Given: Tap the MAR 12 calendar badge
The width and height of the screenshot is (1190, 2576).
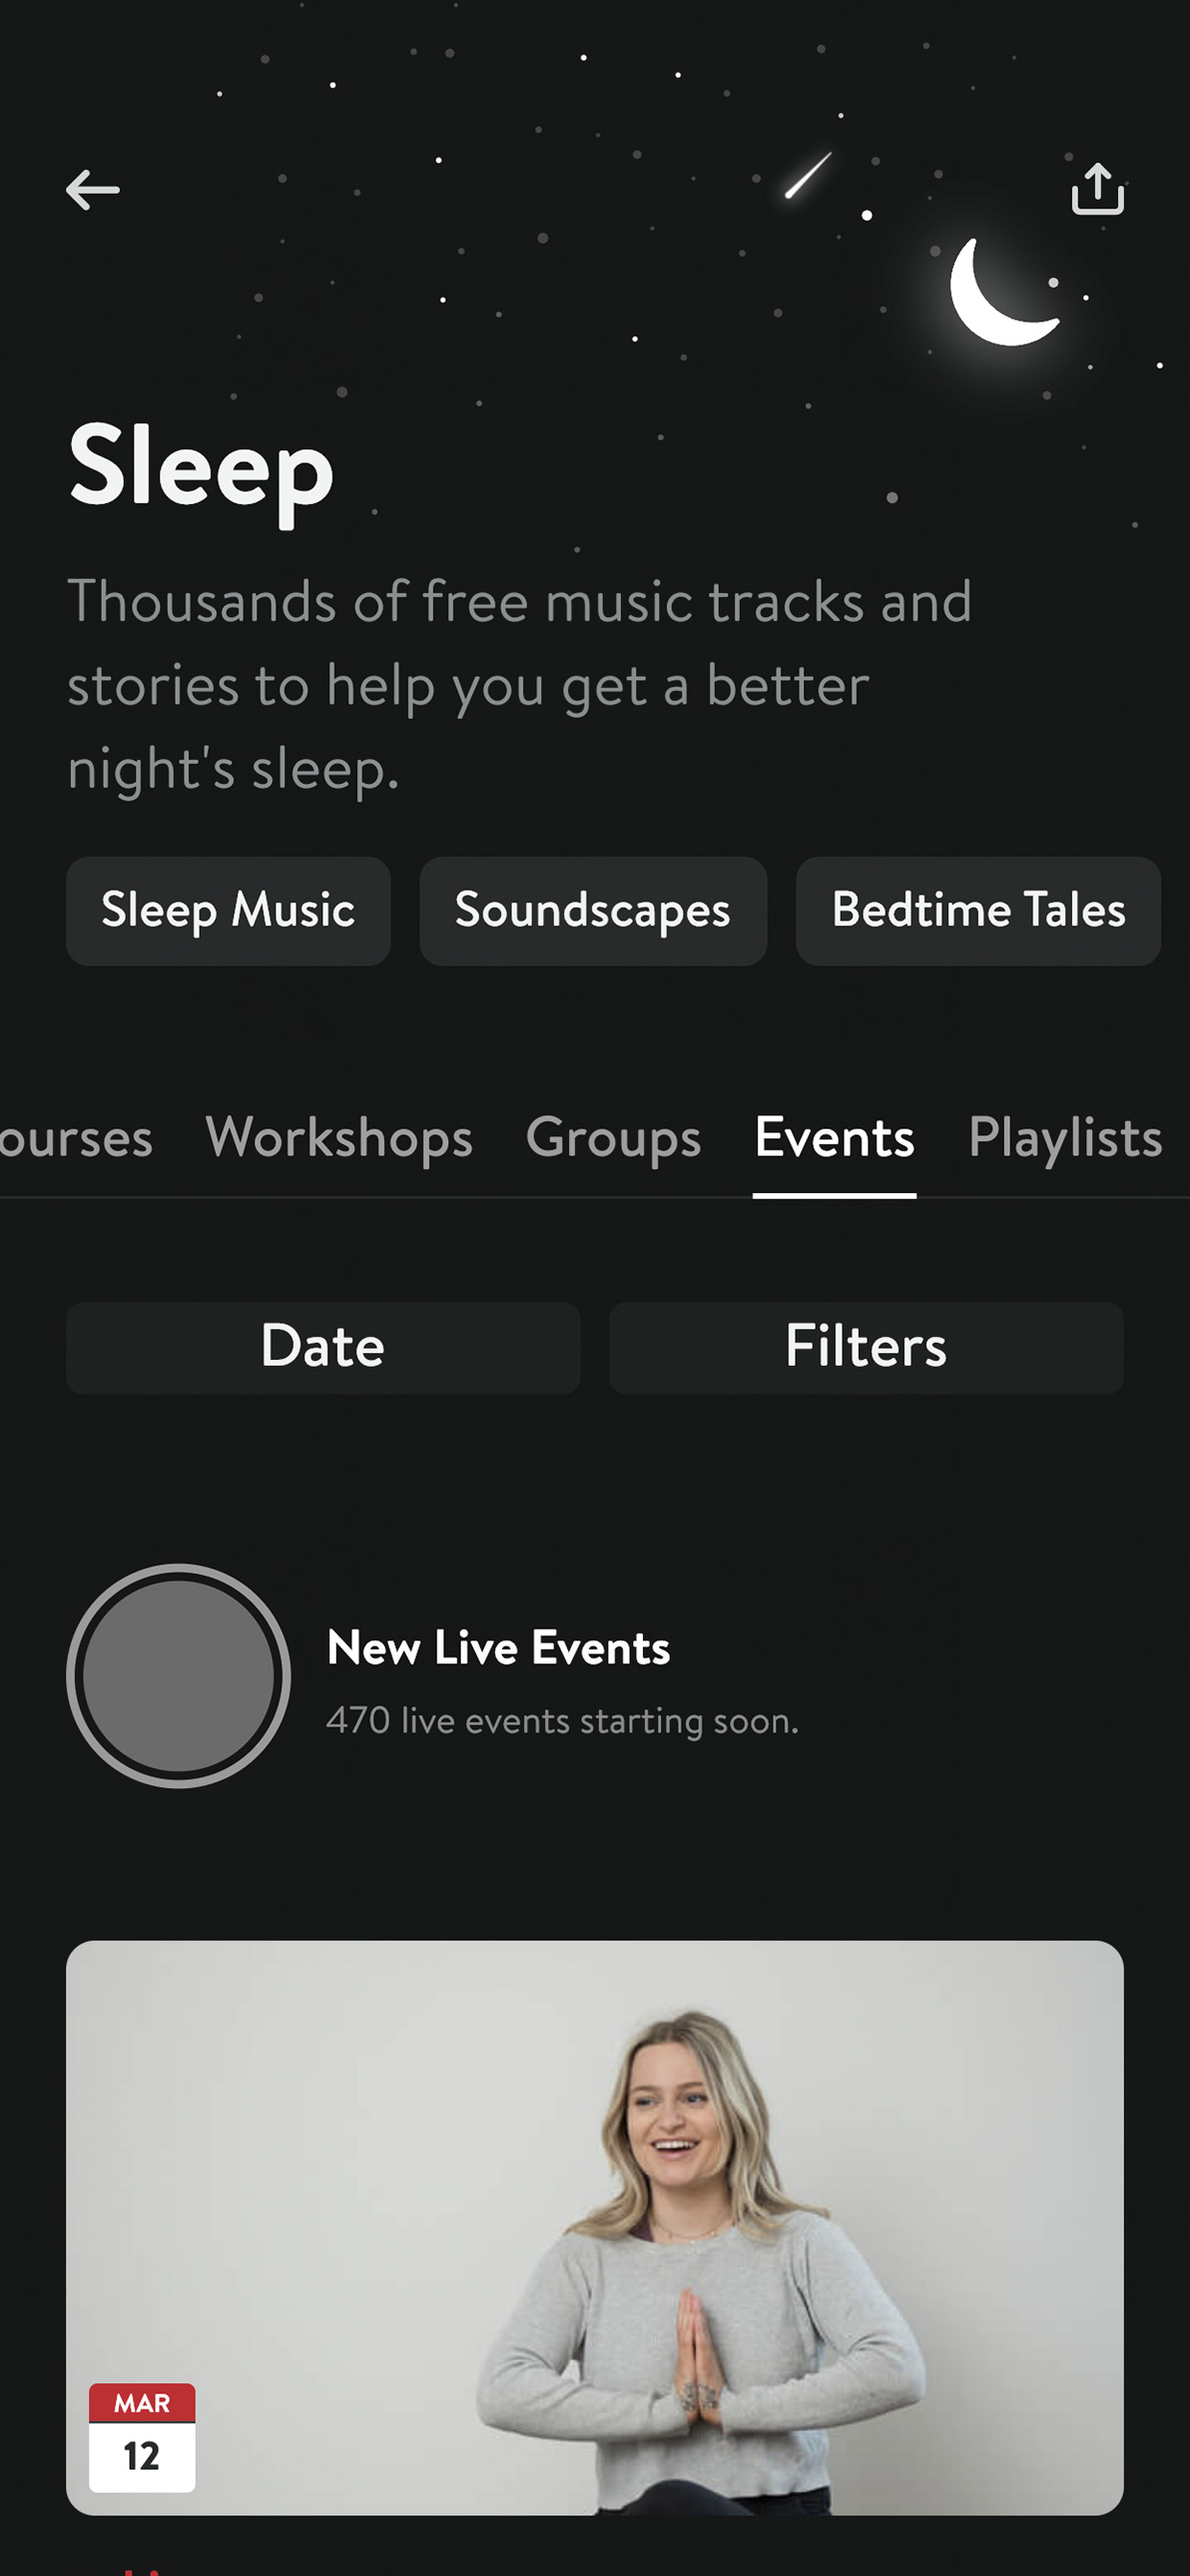Looking at the screenshot, I should pyautogui.click(x=142, y=2437).
